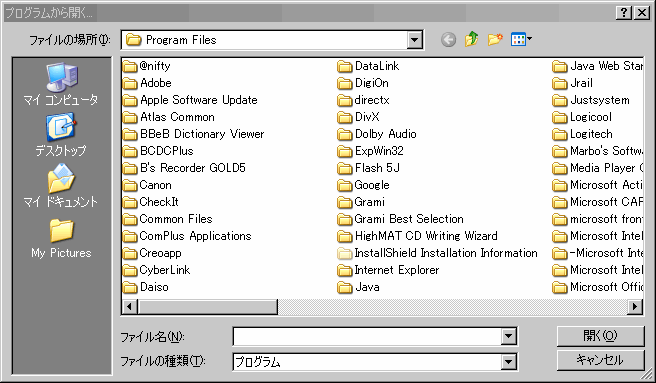Open マイ ドキュメント in places bar
The image size is (656, 383).
tap(61, 185)
